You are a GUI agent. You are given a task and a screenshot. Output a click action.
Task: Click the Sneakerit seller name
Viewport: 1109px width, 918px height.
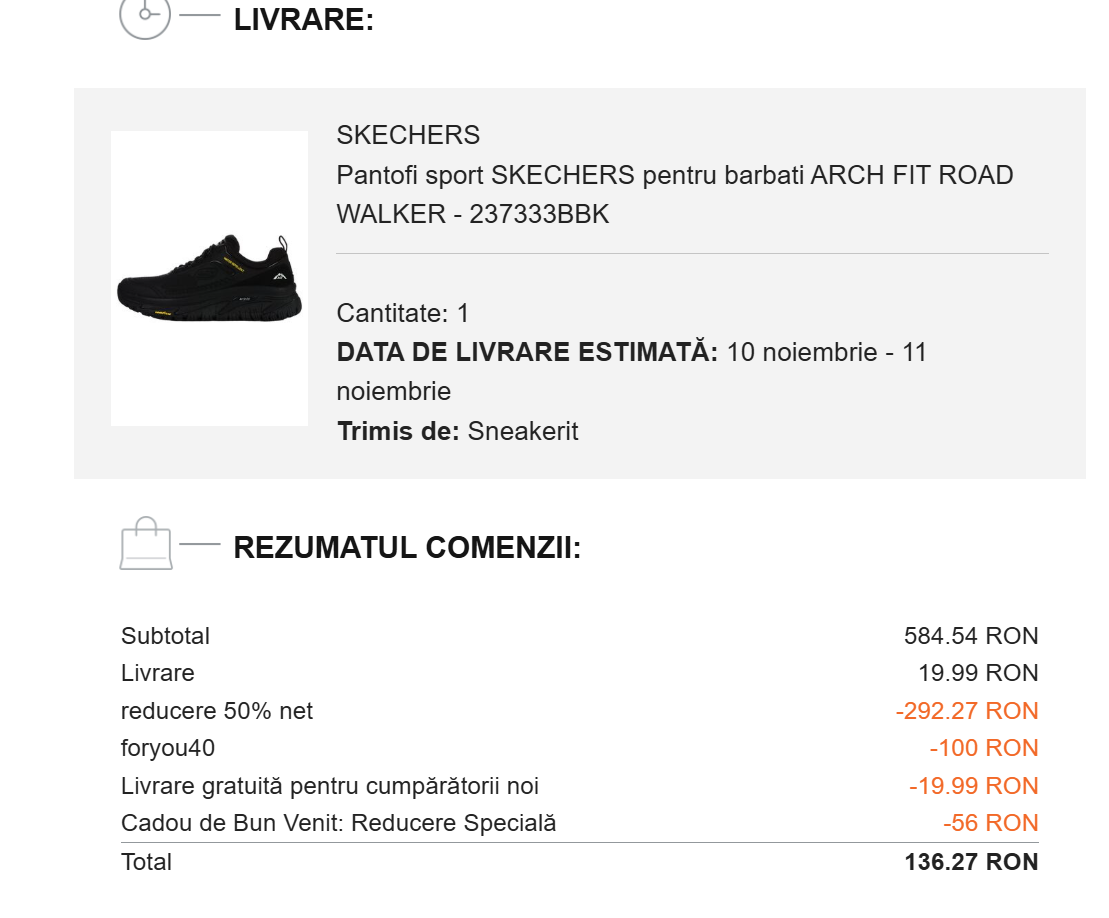(523, 432)
